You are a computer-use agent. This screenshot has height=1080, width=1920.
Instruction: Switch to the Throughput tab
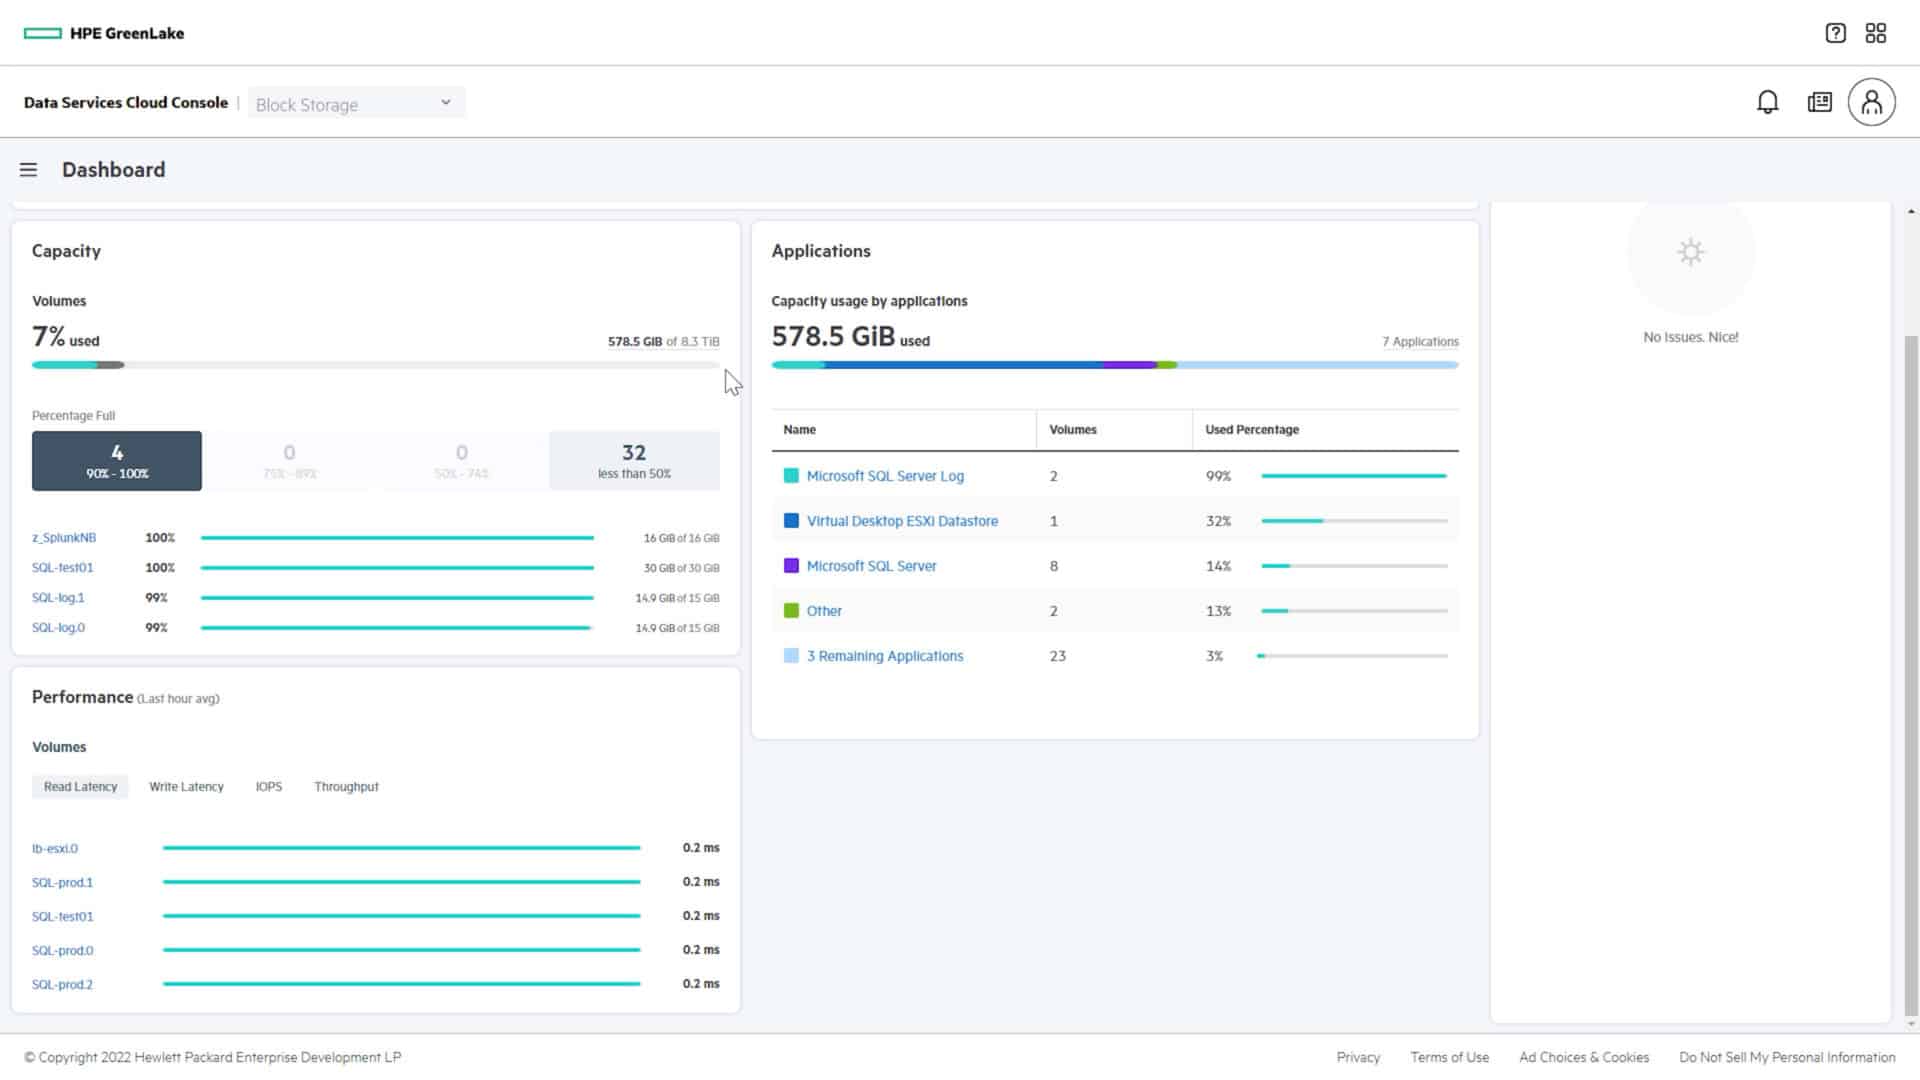[346, 787]
